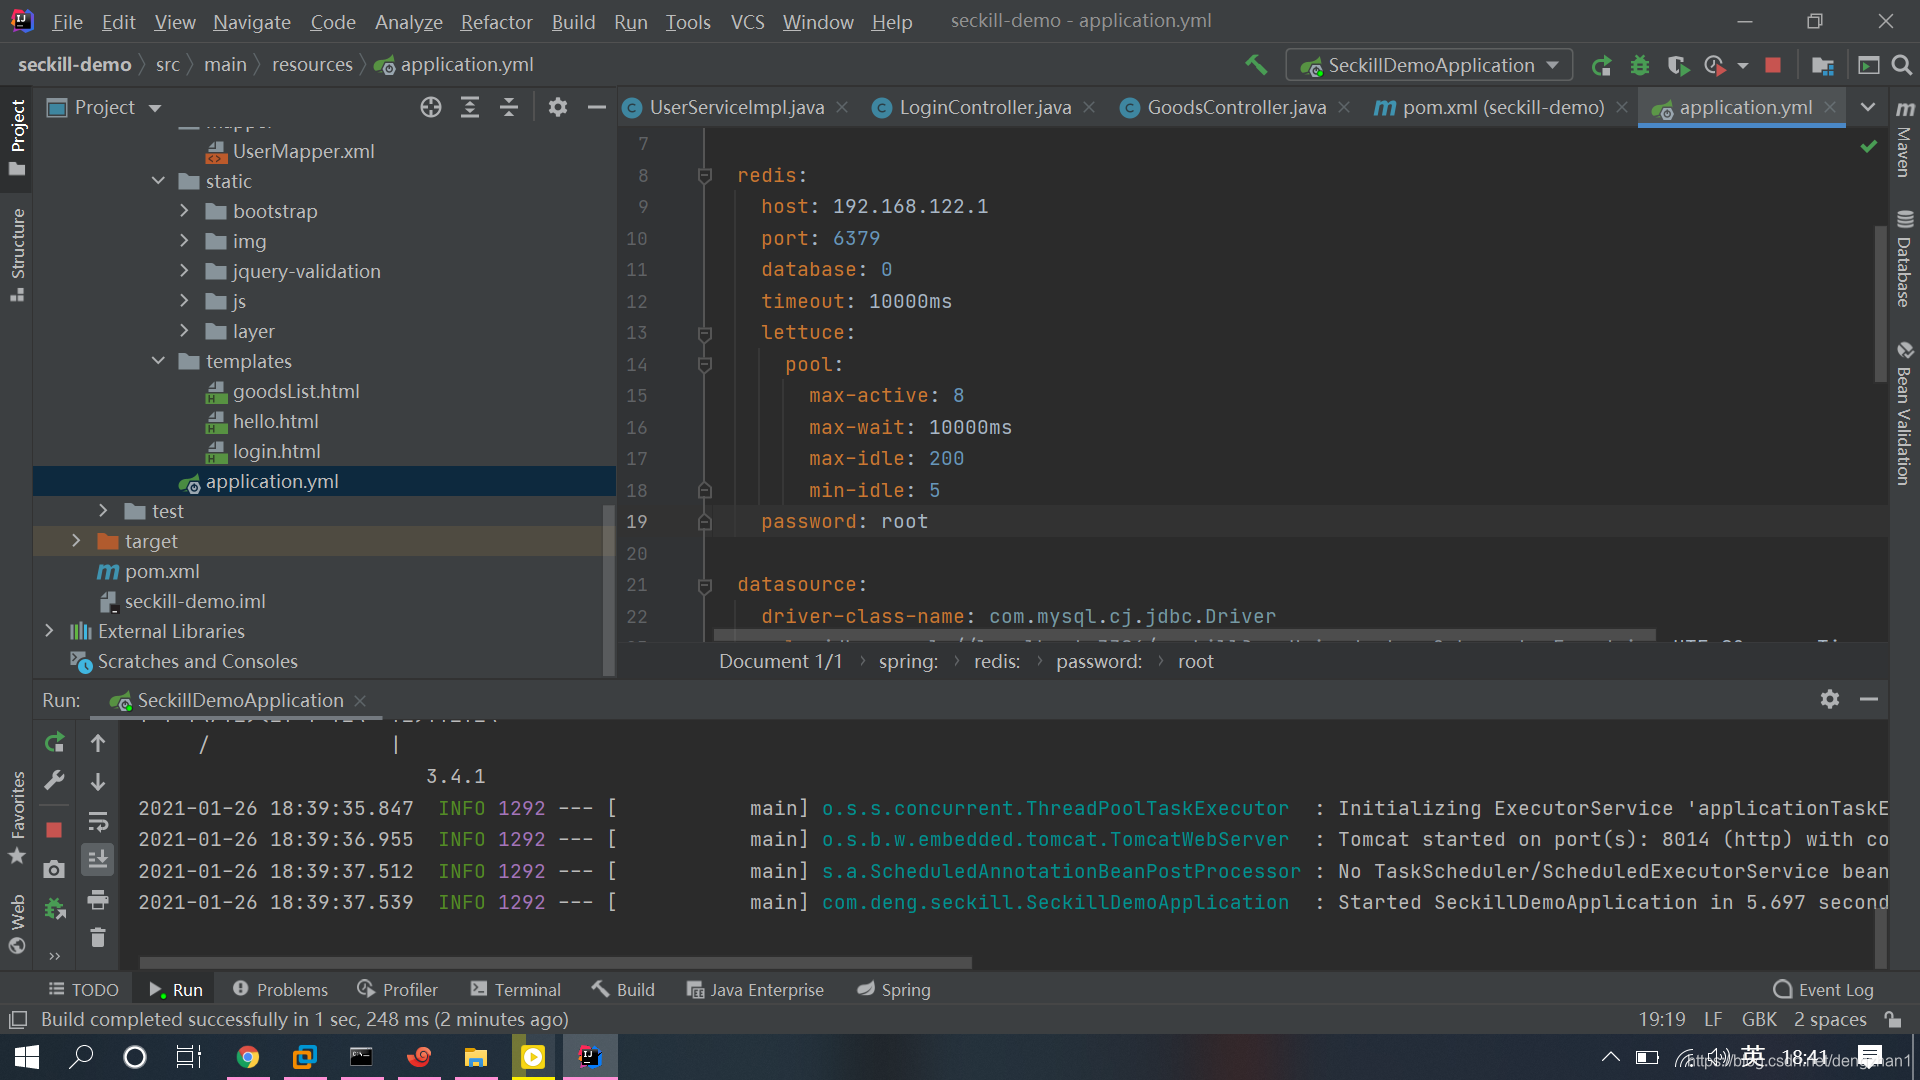Open run configuration SeckillDemoApplication dropdown
The width and height of the screenshot is (1920, 1080).
(1429, 65)
